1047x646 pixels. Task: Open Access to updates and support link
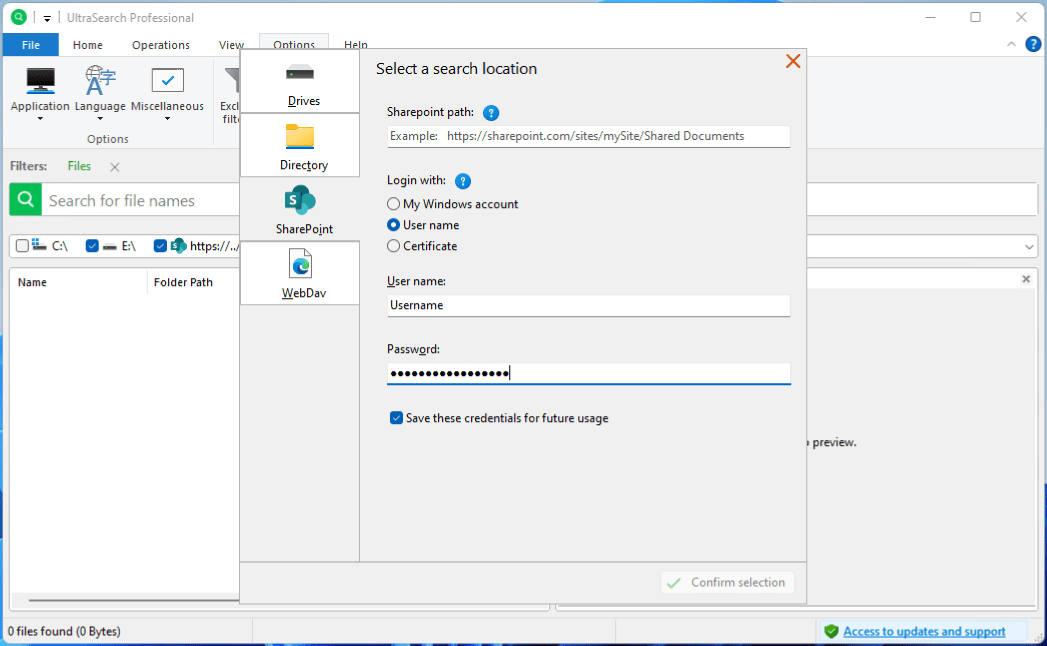[x=924, y=631]
